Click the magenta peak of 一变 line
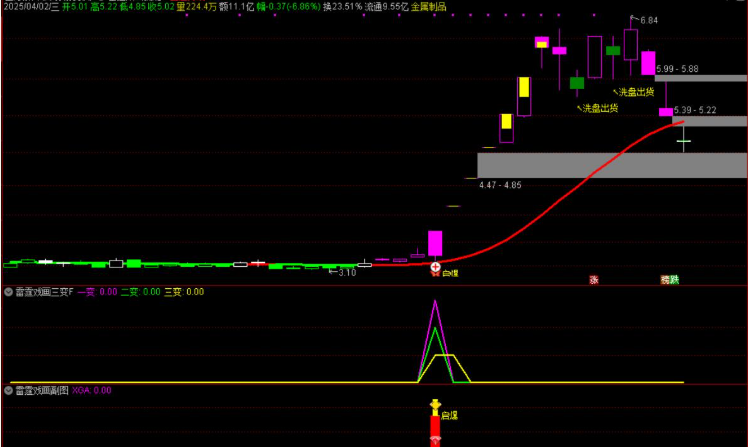The width and height of the screenshot is (748, 447). [435, 301]
